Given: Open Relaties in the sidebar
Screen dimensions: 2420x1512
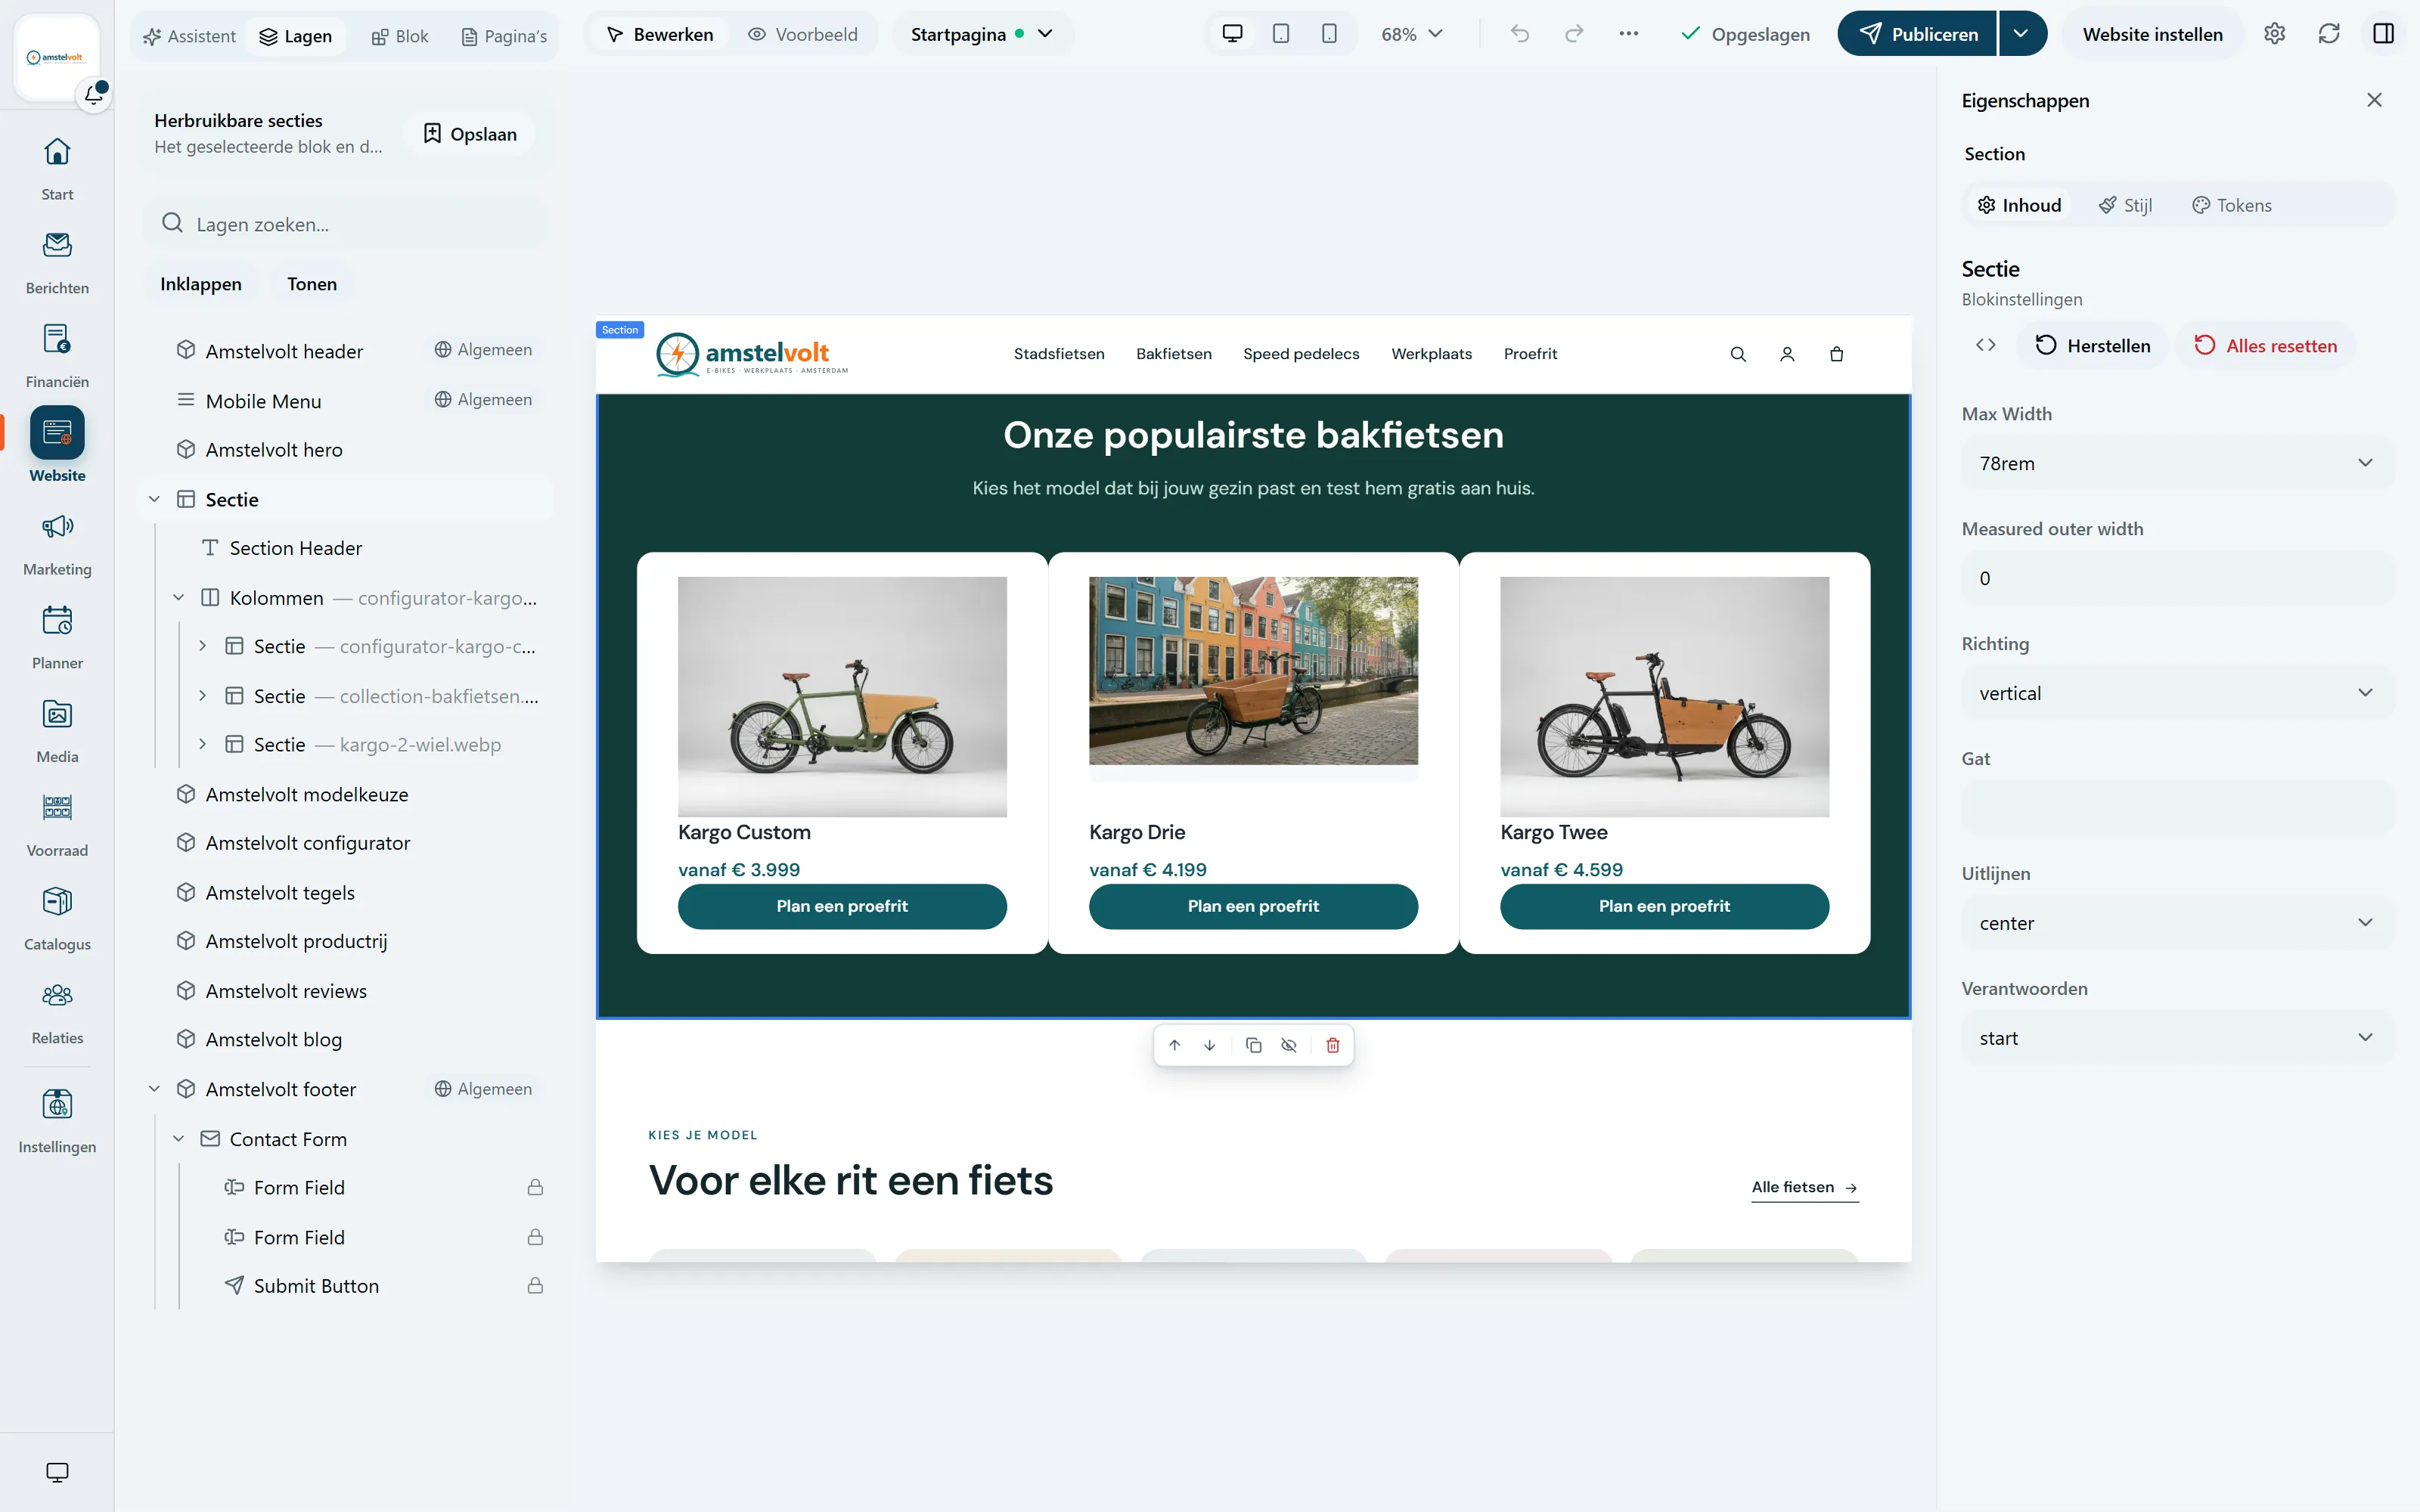Looking at the screenshot, I should (x=57, y=1012).
